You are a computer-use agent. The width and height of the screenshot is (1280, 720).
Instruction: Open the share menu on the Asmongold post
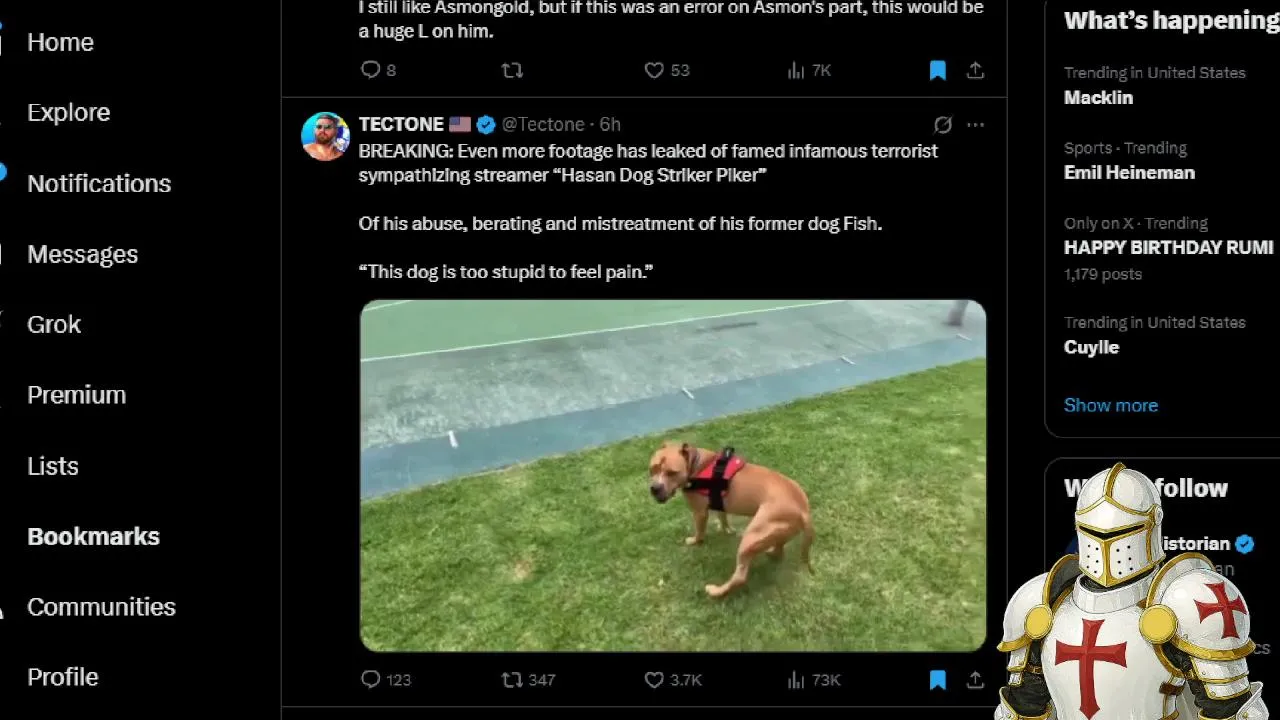[975, 70]
